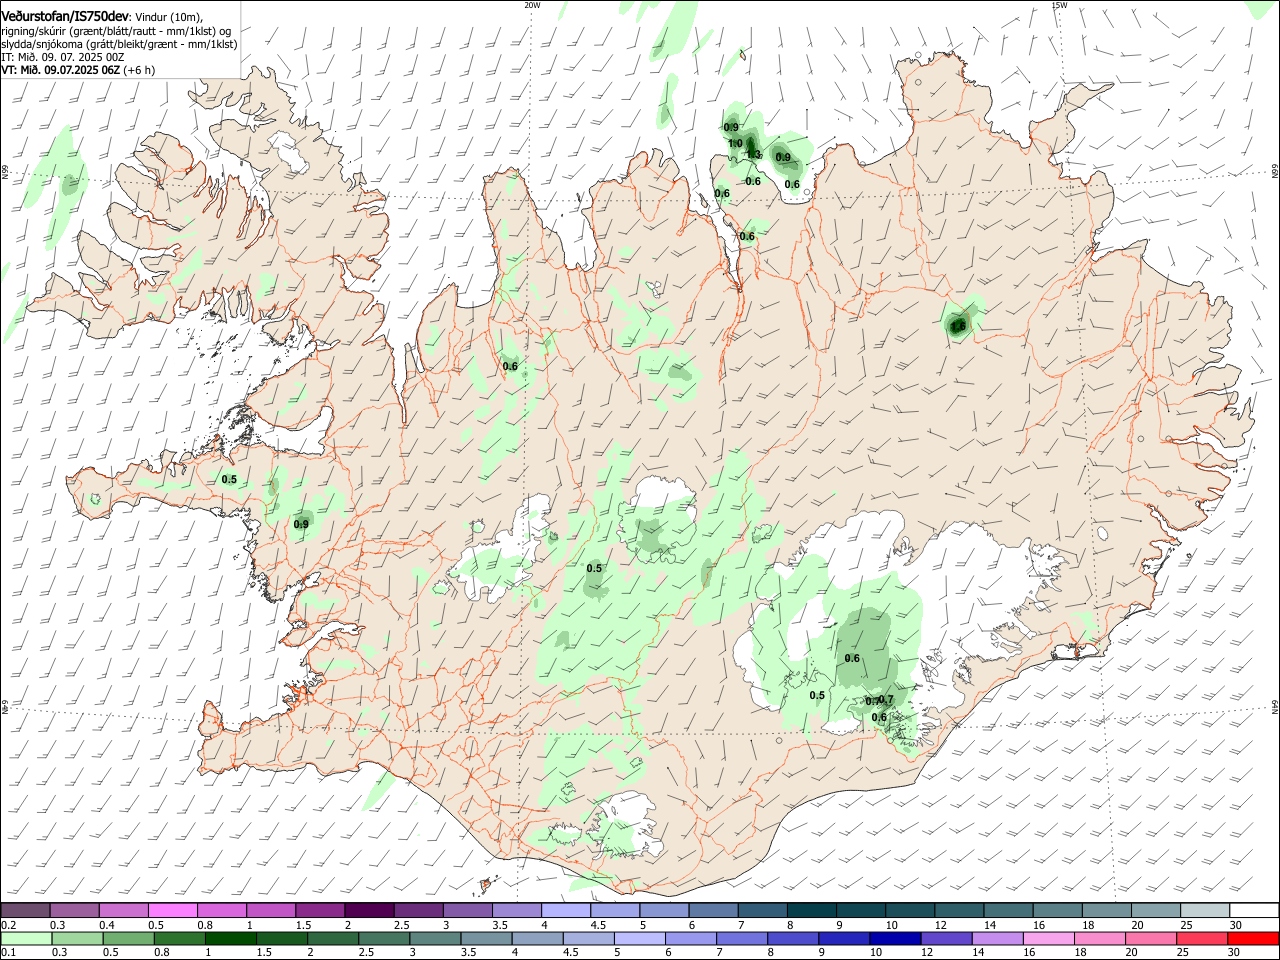Click the light pink 16 swatch in rain legend
1280x960 pixels.
[1048, 938]
